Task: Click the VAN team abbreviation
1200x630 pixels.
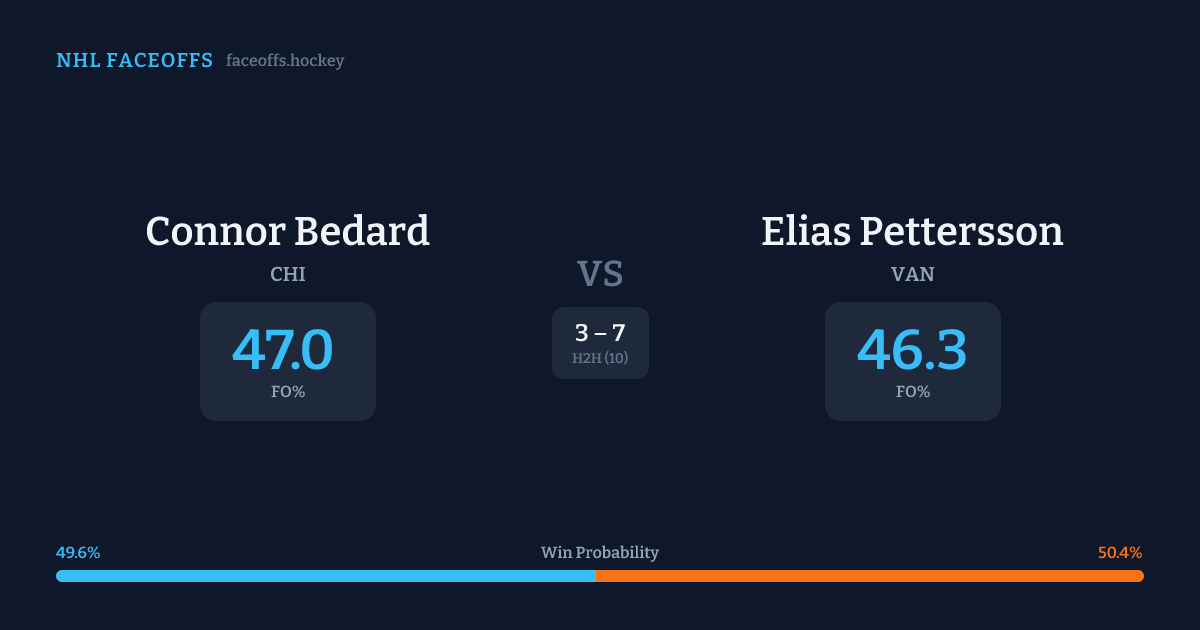Action: tap(912, 274)
